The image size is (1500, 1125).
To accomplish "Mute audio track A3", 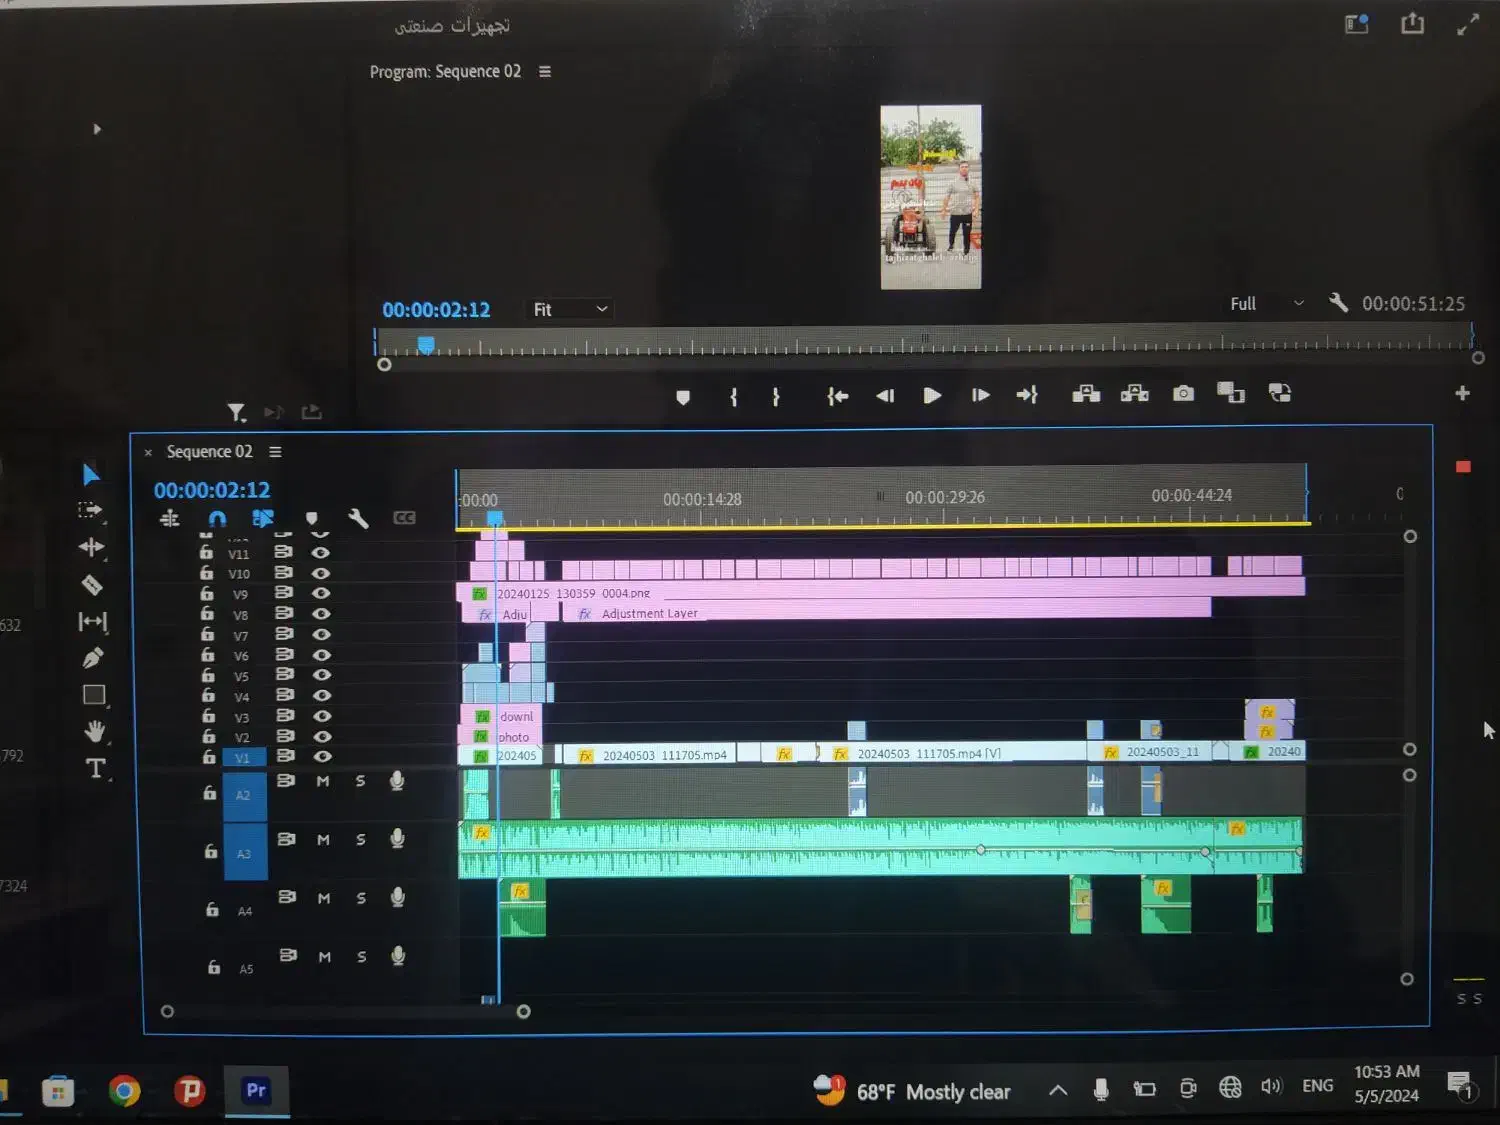I will click(323, 840).
